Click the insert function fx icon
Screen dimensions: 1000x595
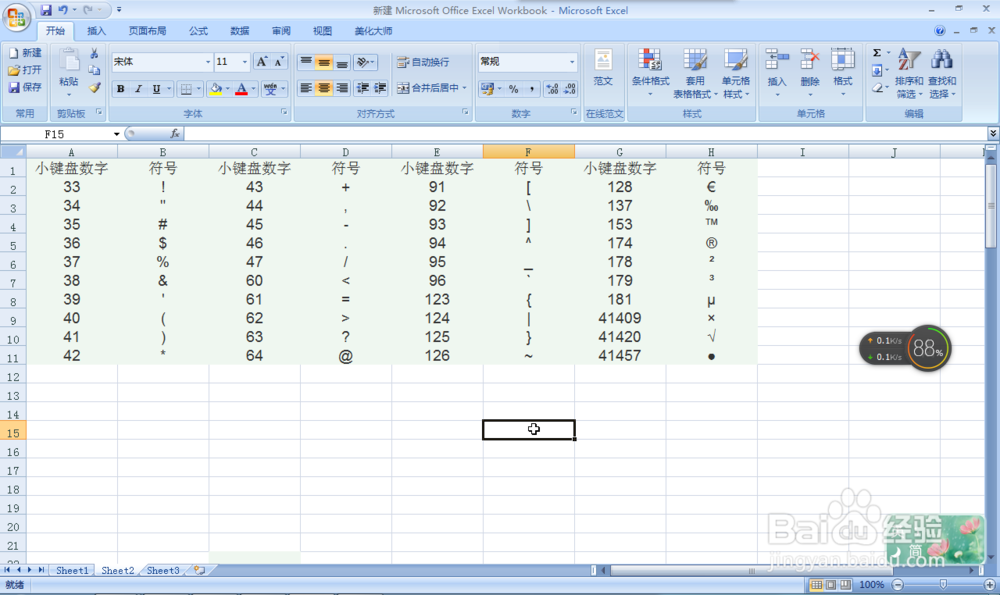(174, 134)
